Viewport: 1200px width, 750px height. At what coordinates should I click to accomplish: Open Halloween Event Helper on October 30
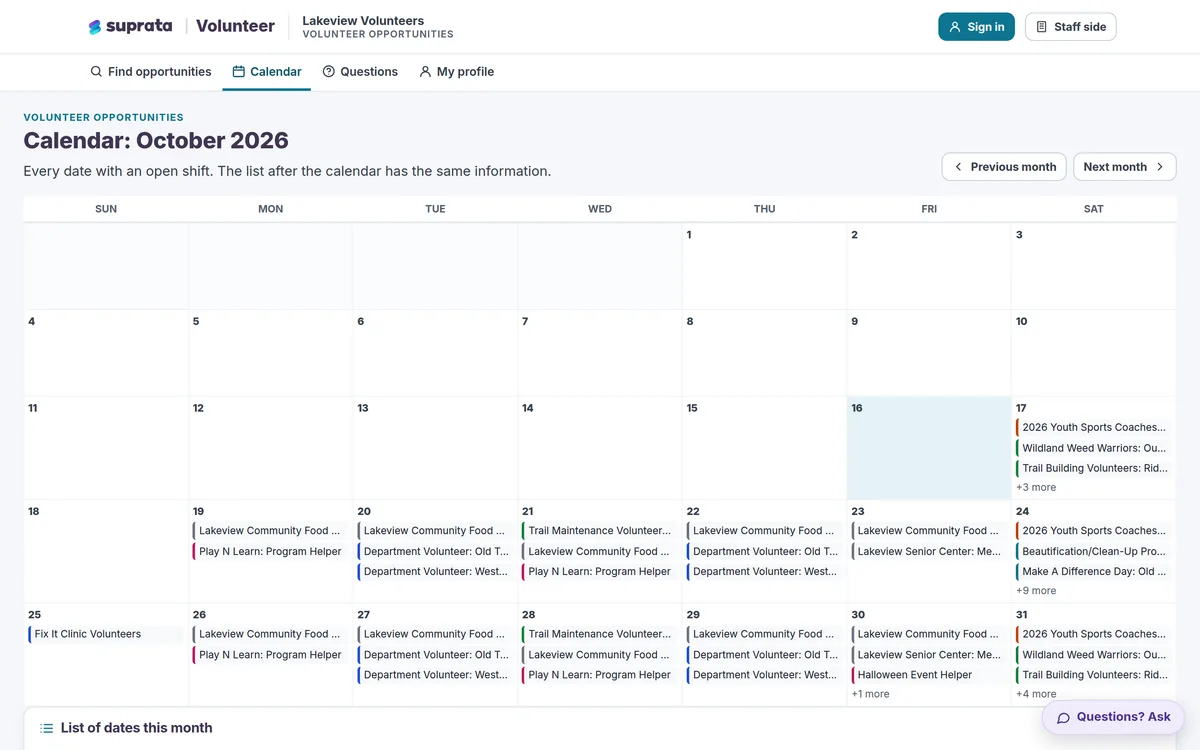point(929,675)
